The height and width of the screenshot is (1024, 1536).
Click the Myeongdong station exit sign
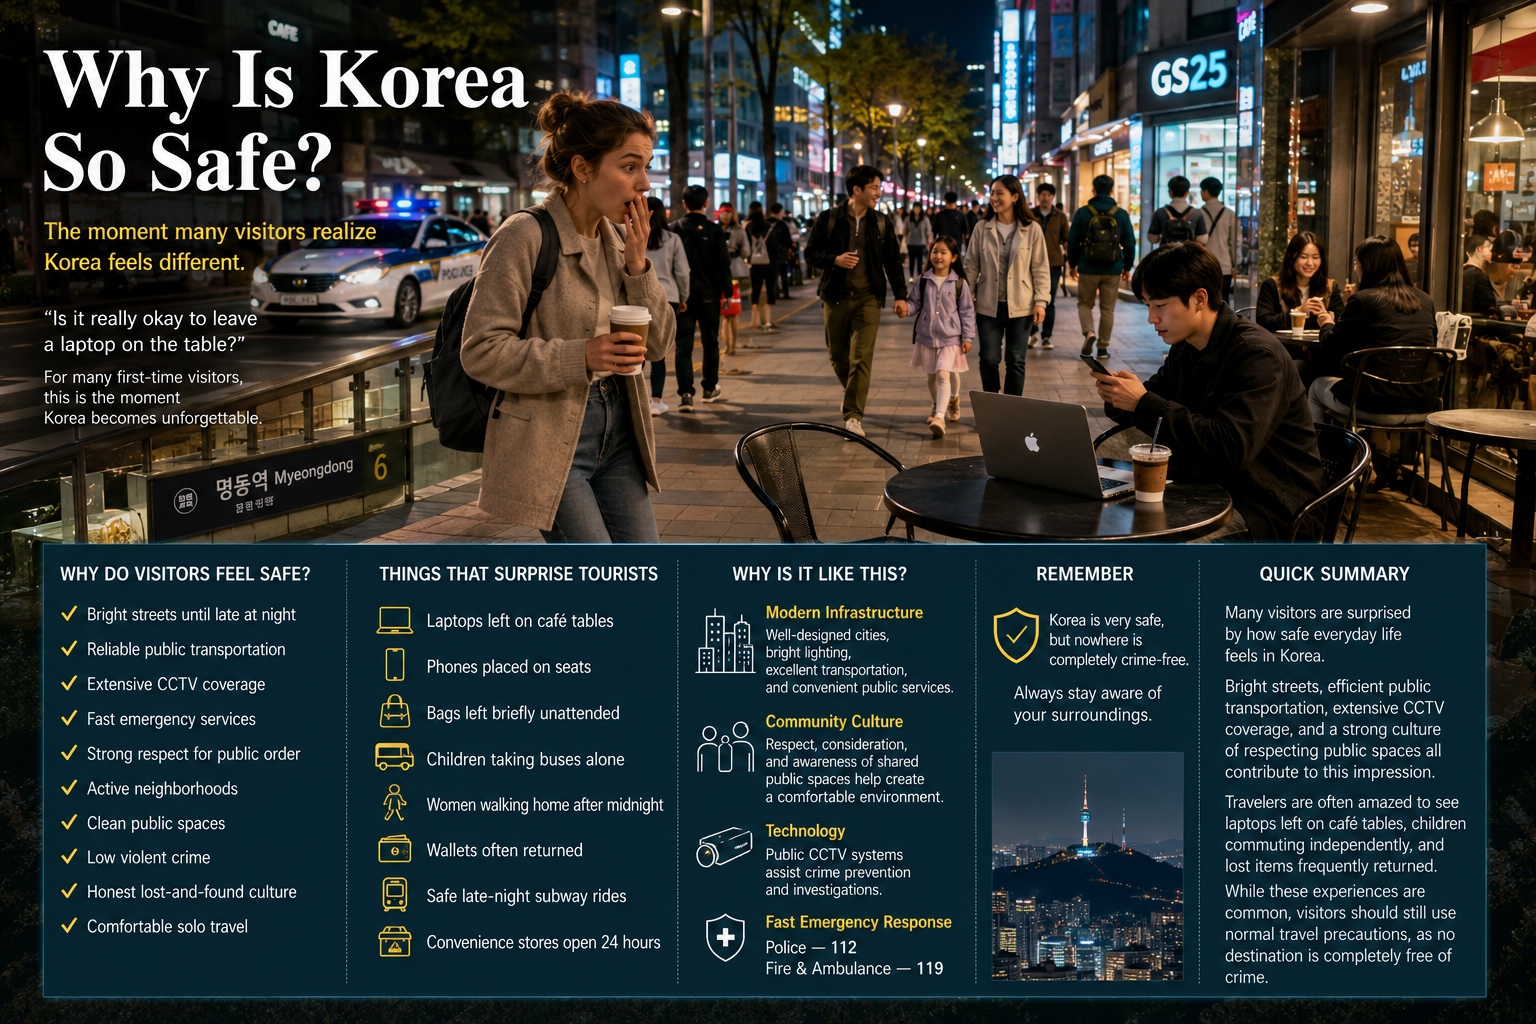coord(278,485)
